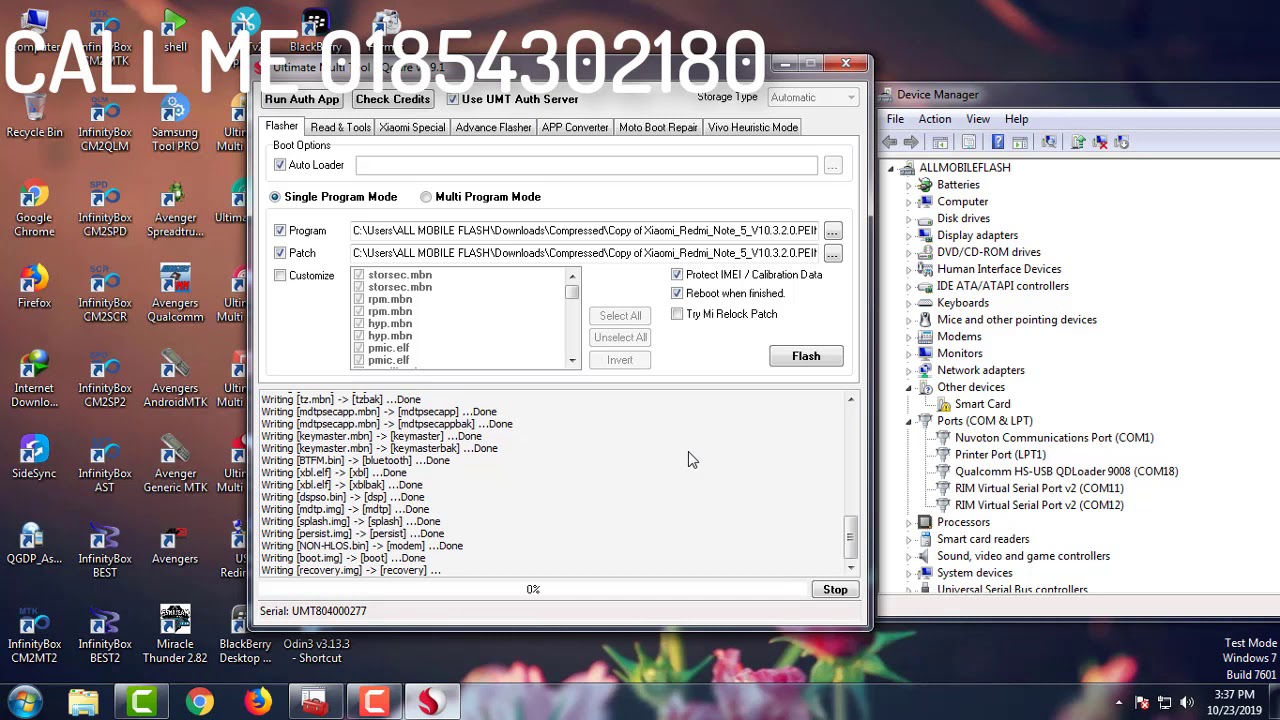The image size is (1280, 720).
Task: Stop the current flashing operation
Action: [x=835, y=590]
